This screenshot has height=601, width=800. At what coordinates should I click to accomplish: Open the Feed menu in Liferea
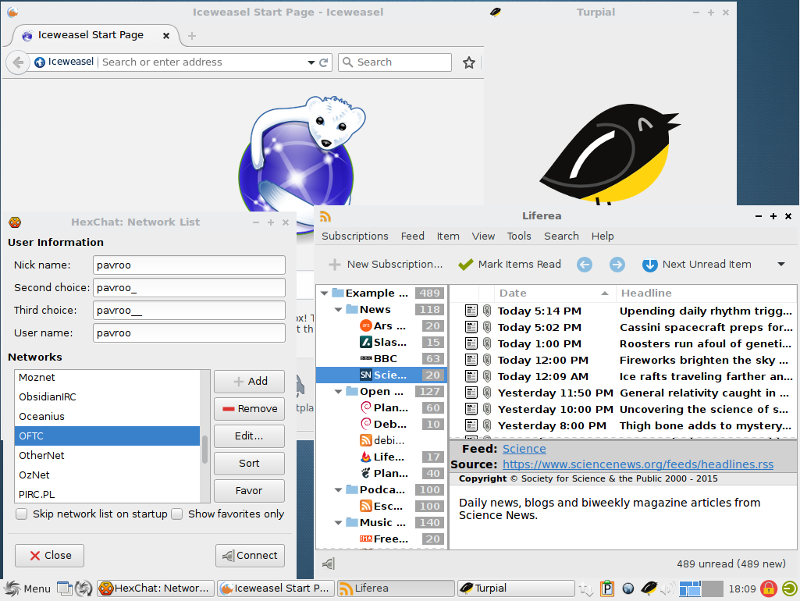click(412, 236)
